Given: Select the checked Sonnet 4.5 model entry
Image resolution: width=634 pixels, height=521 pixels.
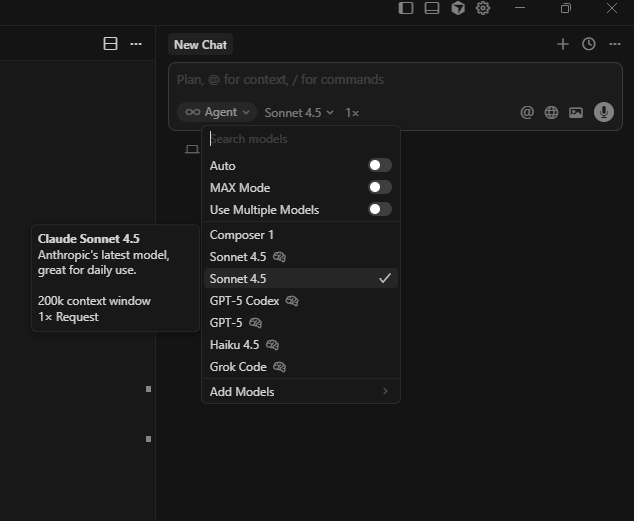Looking at the screenshot, I should pos(301,278).
